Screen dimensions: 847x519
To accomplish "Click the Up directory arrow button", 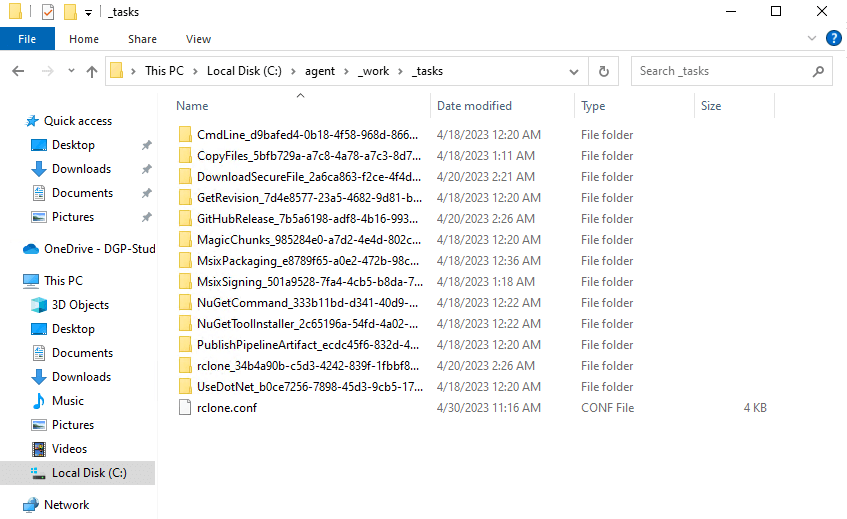I will coord(92,72).
